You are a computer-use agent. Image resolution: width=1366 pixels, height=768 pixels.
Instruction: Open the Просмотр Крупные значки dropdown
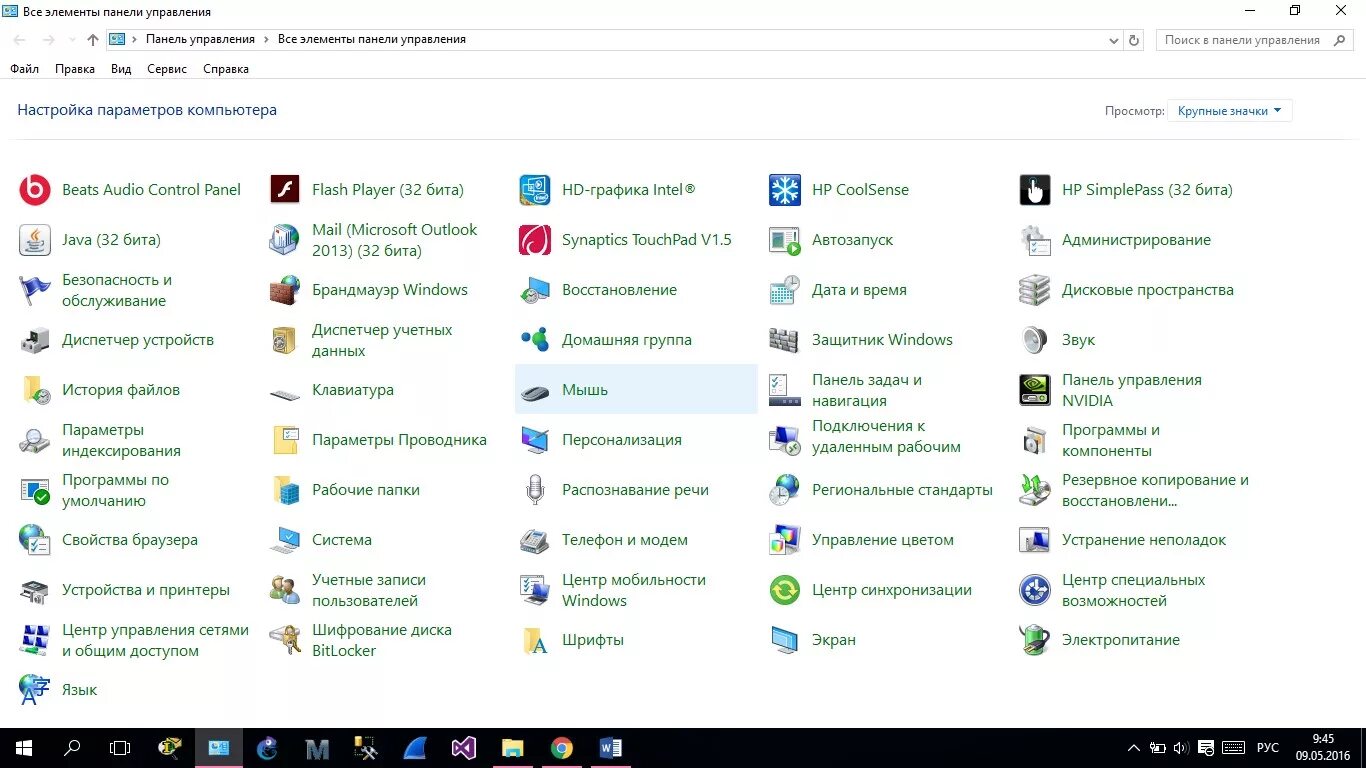[x=1230, y=111]
